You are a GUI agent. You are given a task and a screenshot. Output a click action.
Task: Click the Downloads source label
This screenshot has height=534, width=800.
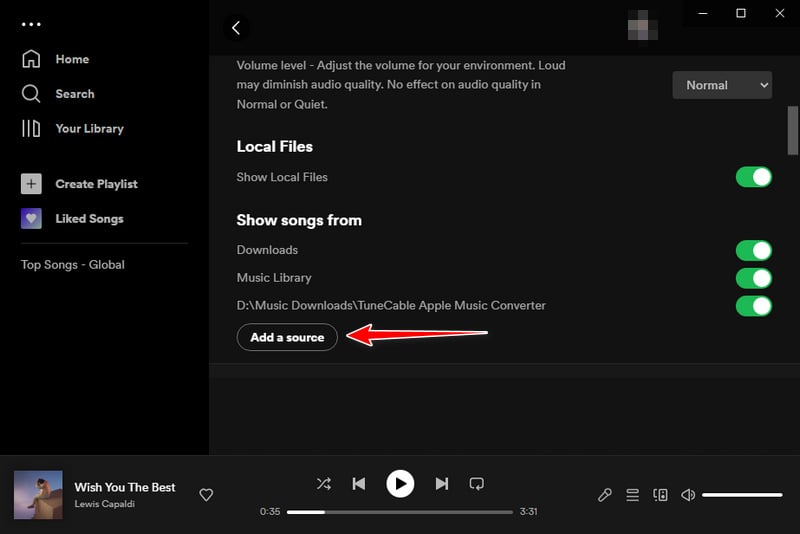click(x=267, y=250)
